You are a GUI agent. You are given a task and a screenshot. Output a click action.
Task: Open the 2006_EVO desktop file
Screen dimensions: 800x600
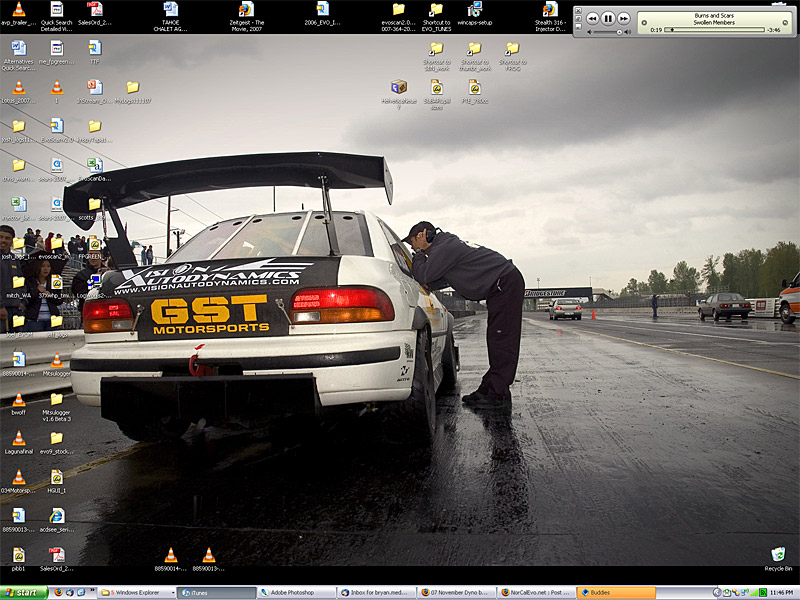[322, 14]
